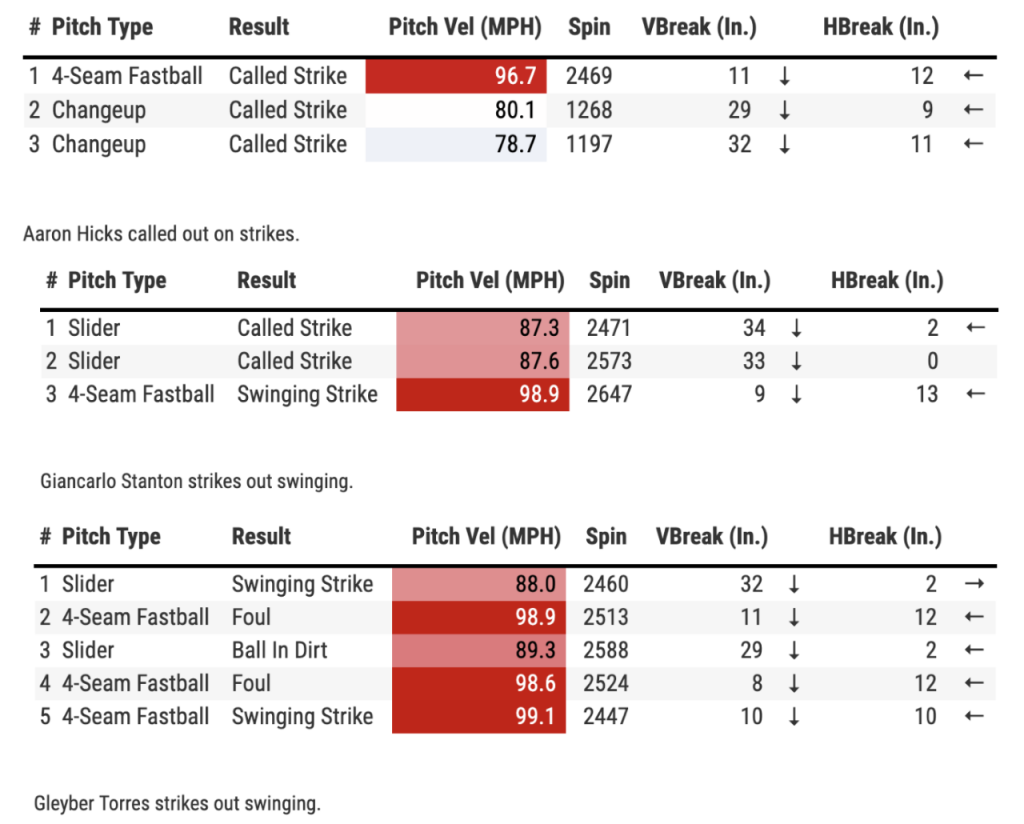Click the pink 87.3 velocity cell
The image size is (1024, 824).
tap(482, 328)
